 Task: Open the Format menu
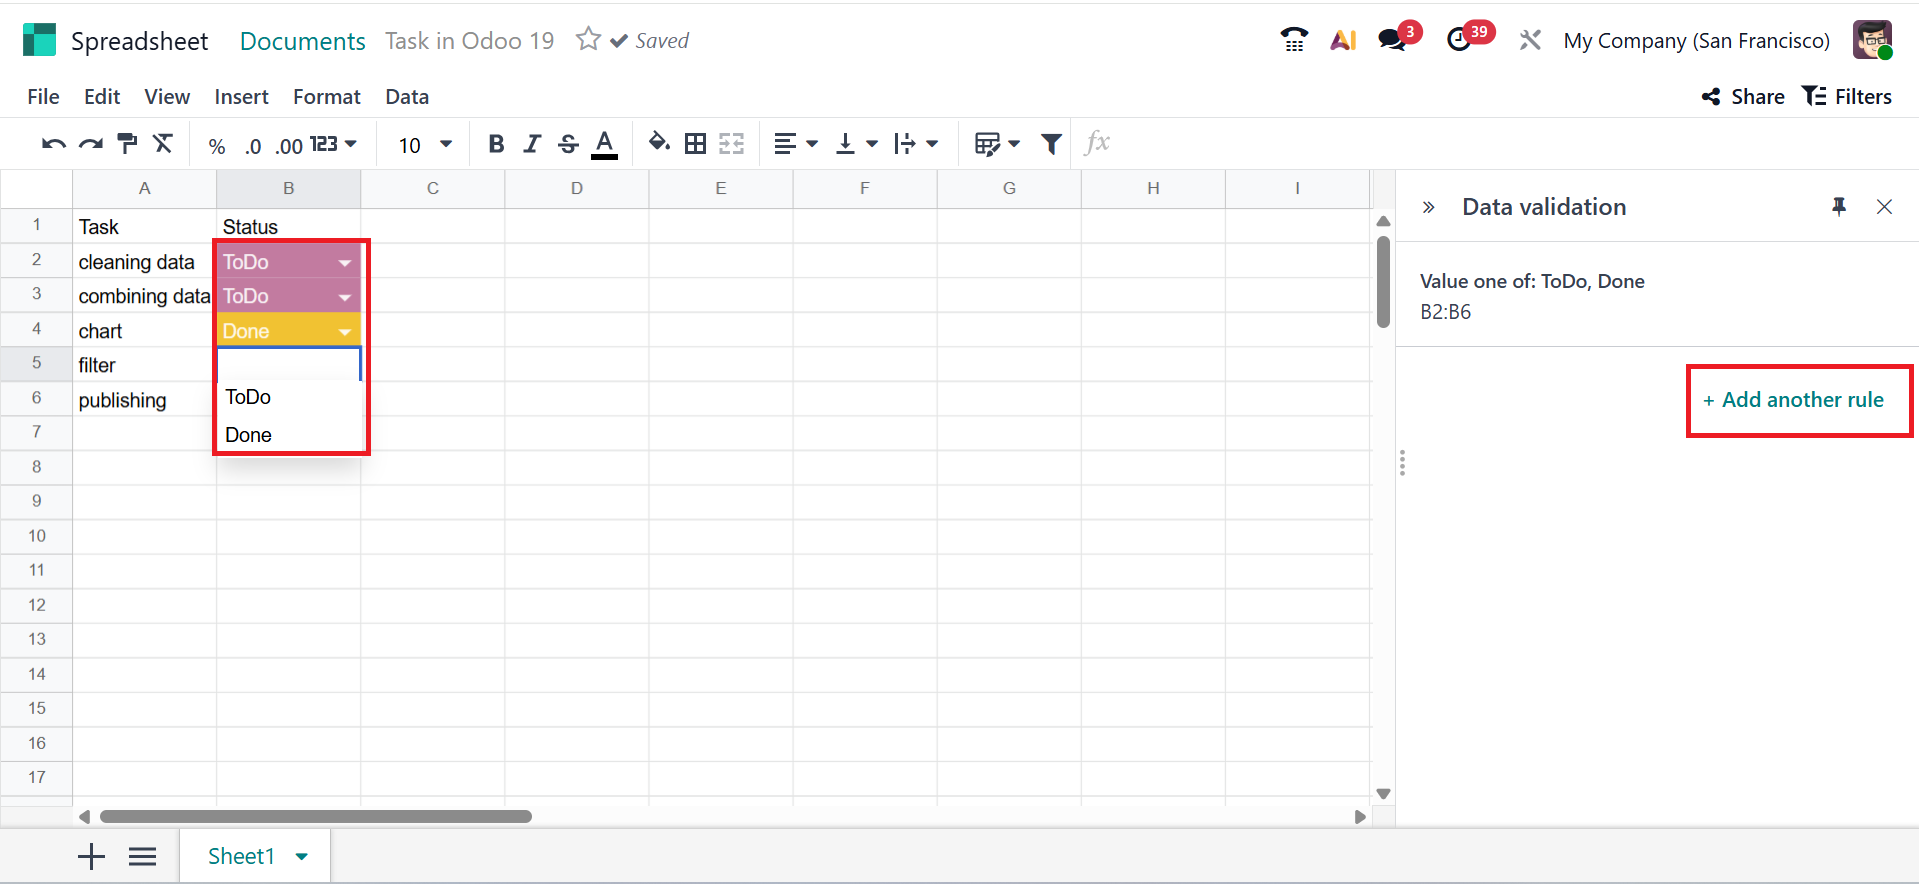[327, 97]
